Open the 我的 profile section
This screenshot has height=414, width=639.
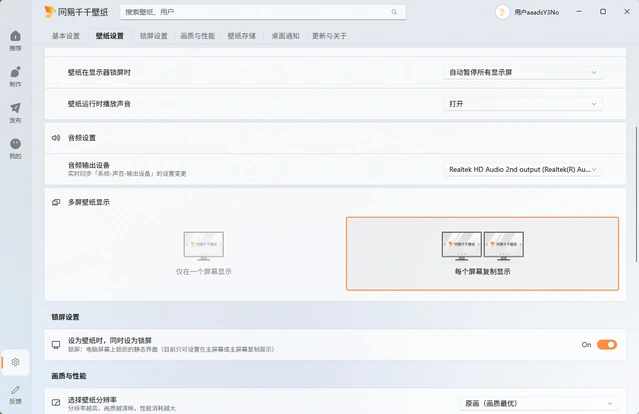(15, 148)
